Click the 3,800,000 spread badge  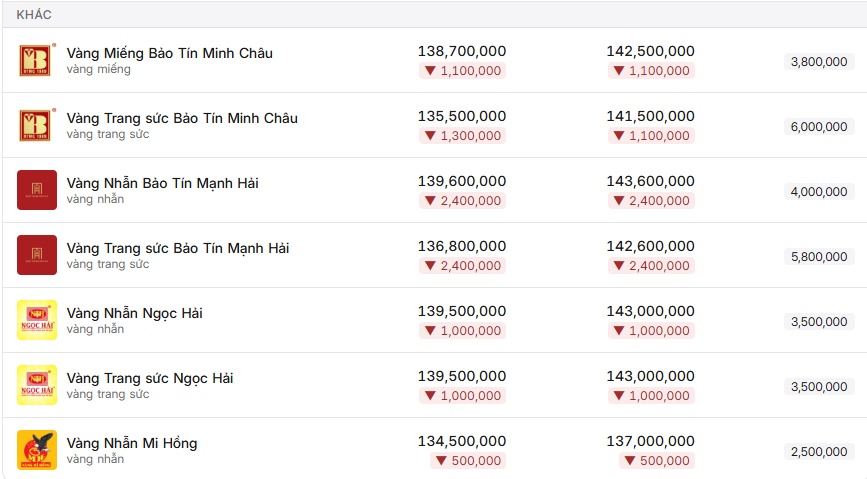[819, 61]
